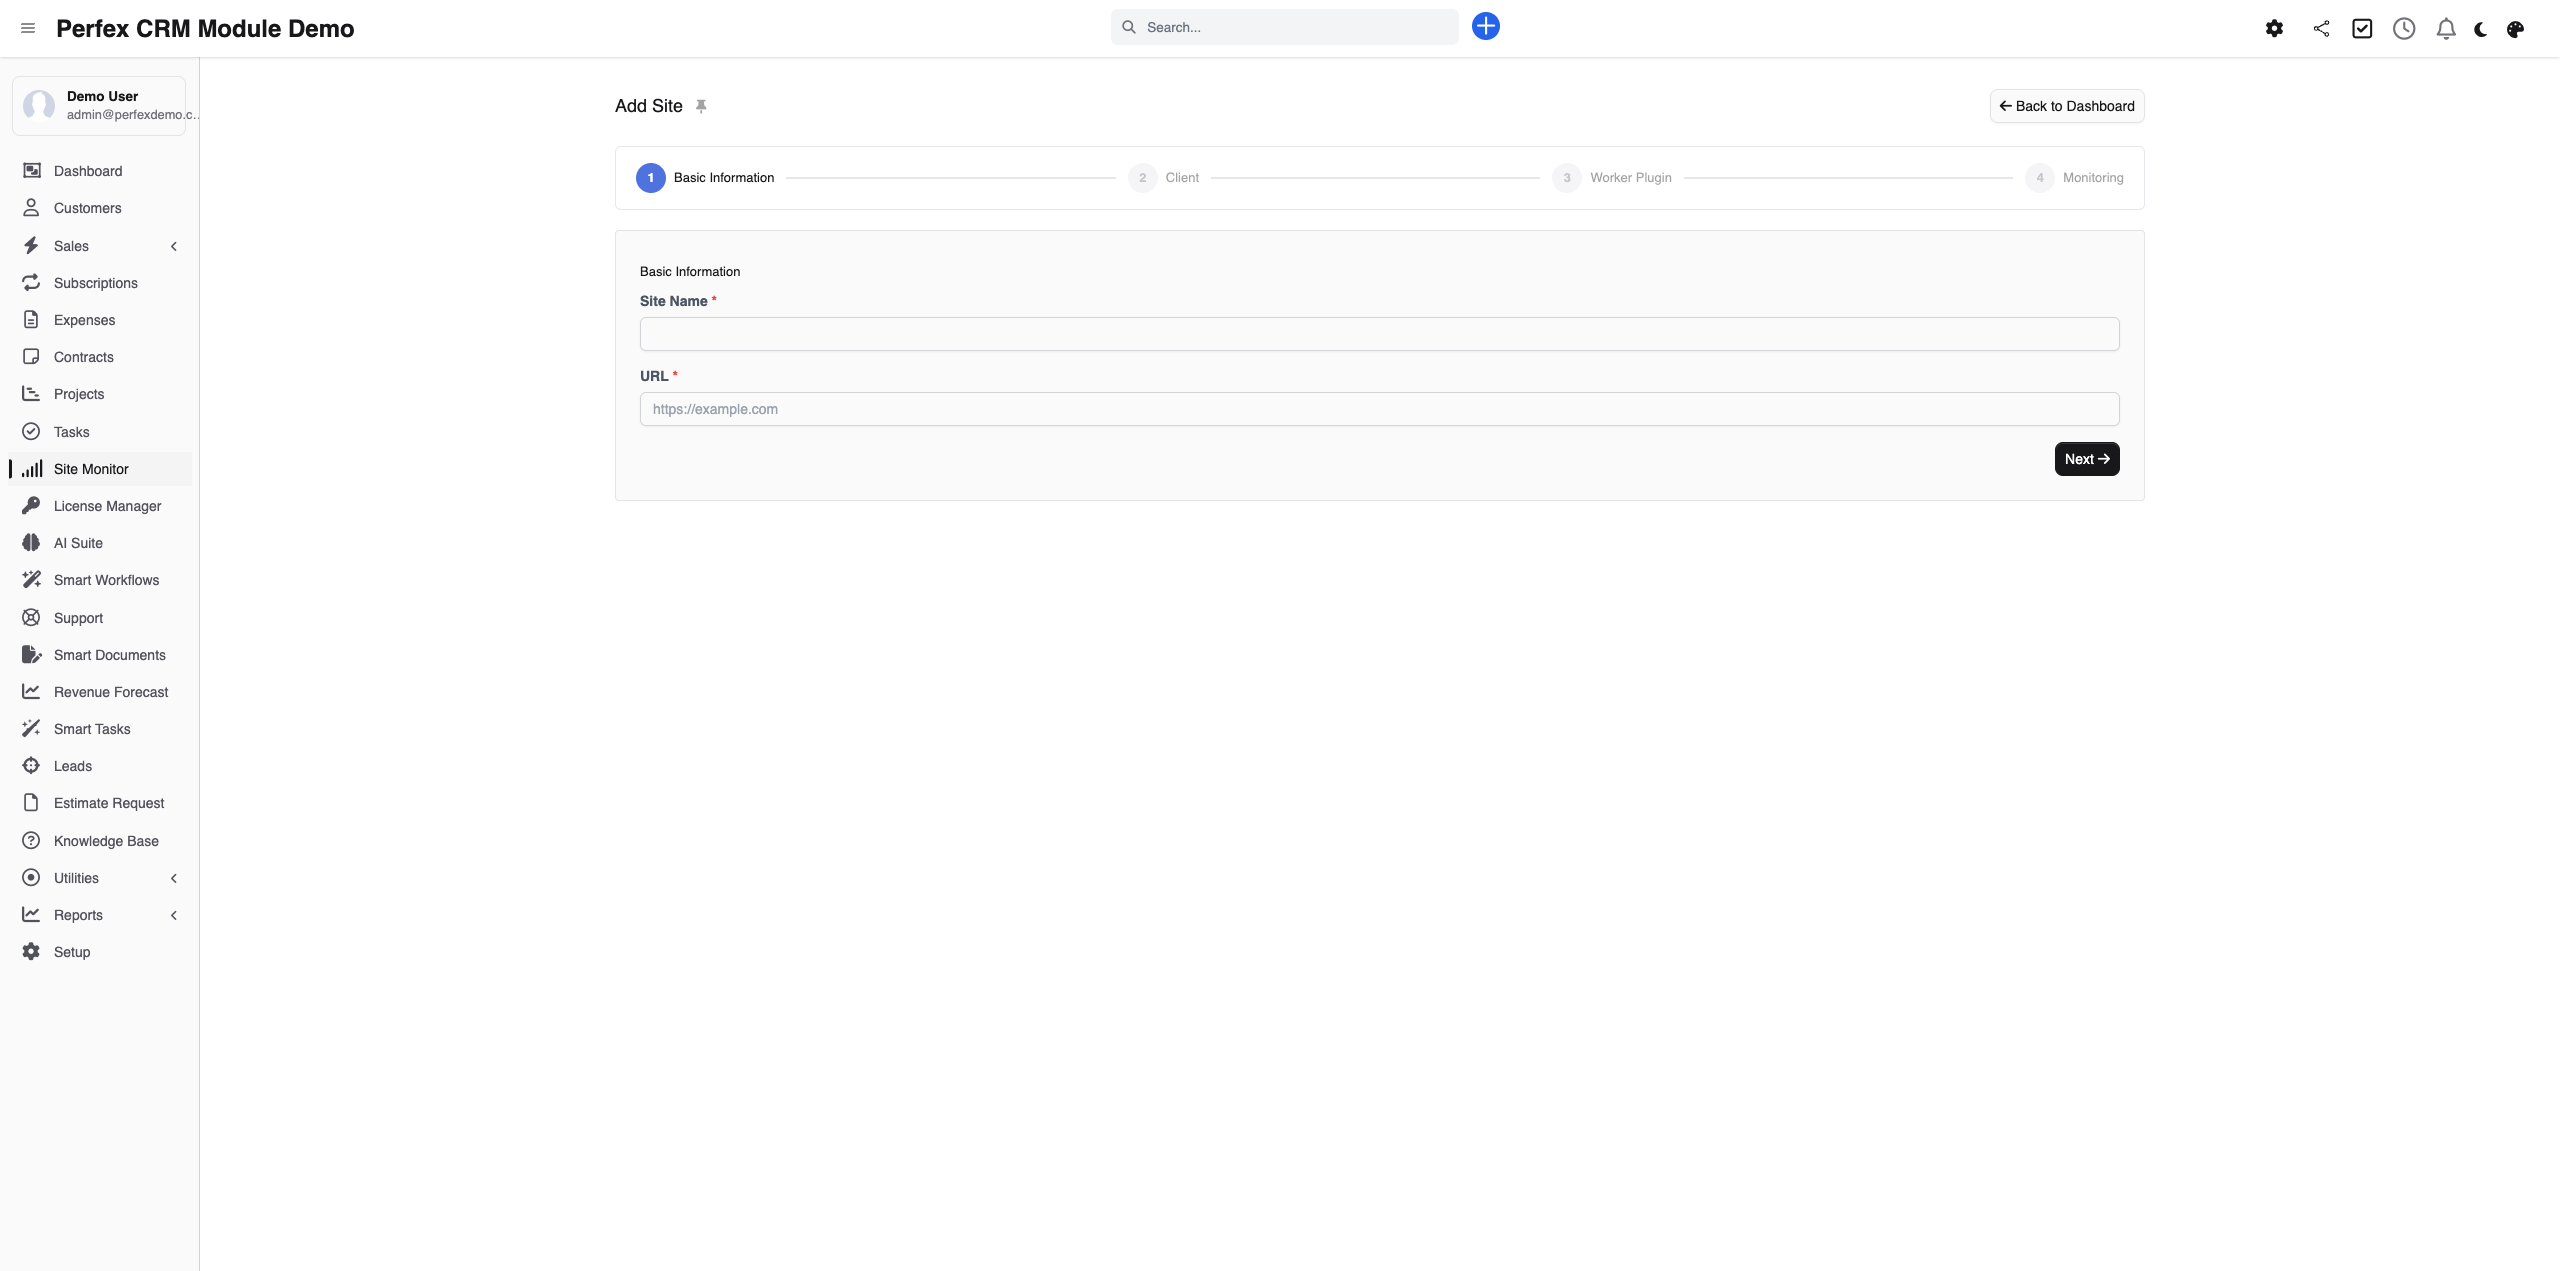Toggle the hamburger sidebar menu
2560x1271 pixels.
28,28
